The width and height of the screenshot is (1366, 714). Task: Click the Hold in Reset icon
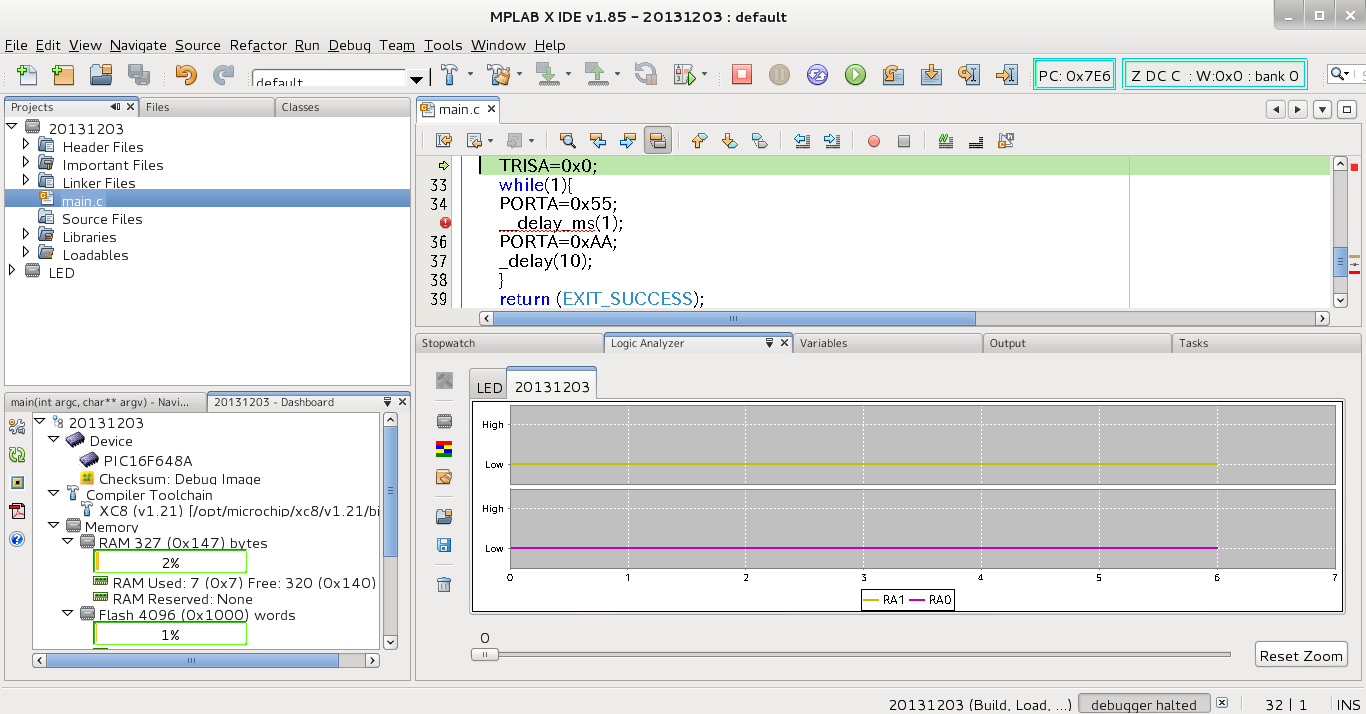coord(646,75)
